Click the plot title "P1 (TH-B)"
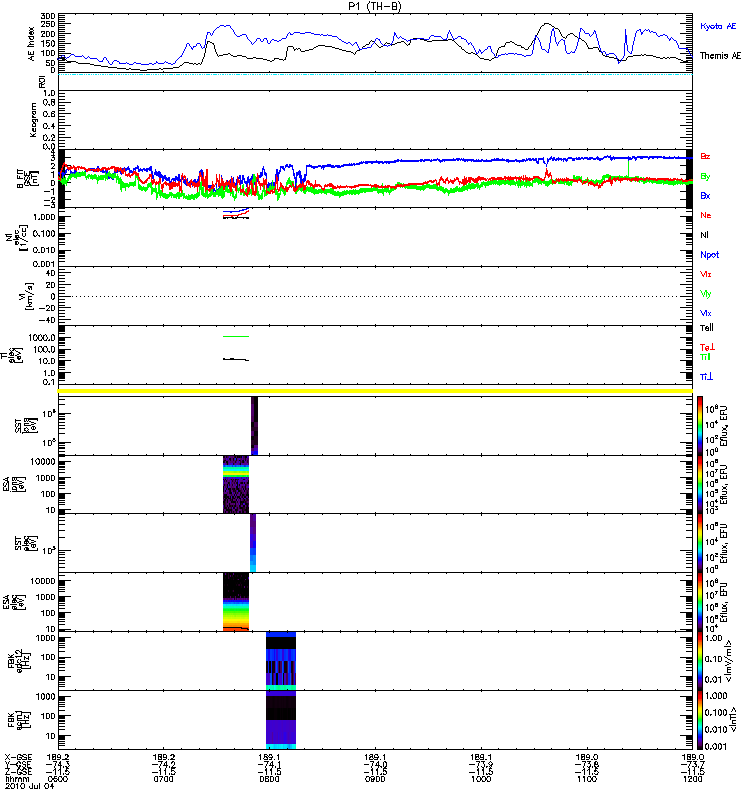This screenshot has width=750, height=800. pyautogui.click(x=375, y=6)
